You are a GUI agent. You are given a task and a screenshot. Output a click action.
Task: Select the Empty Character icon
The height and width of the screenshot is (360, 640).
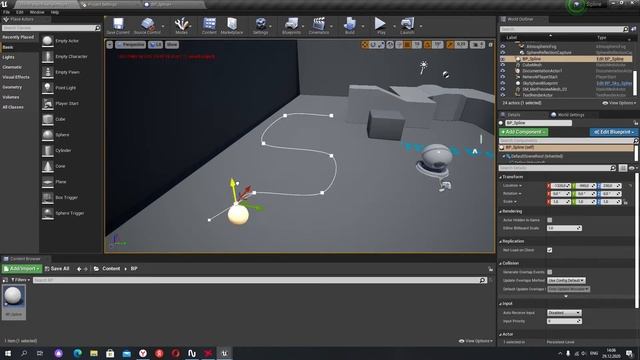click(x=48, y=56)
